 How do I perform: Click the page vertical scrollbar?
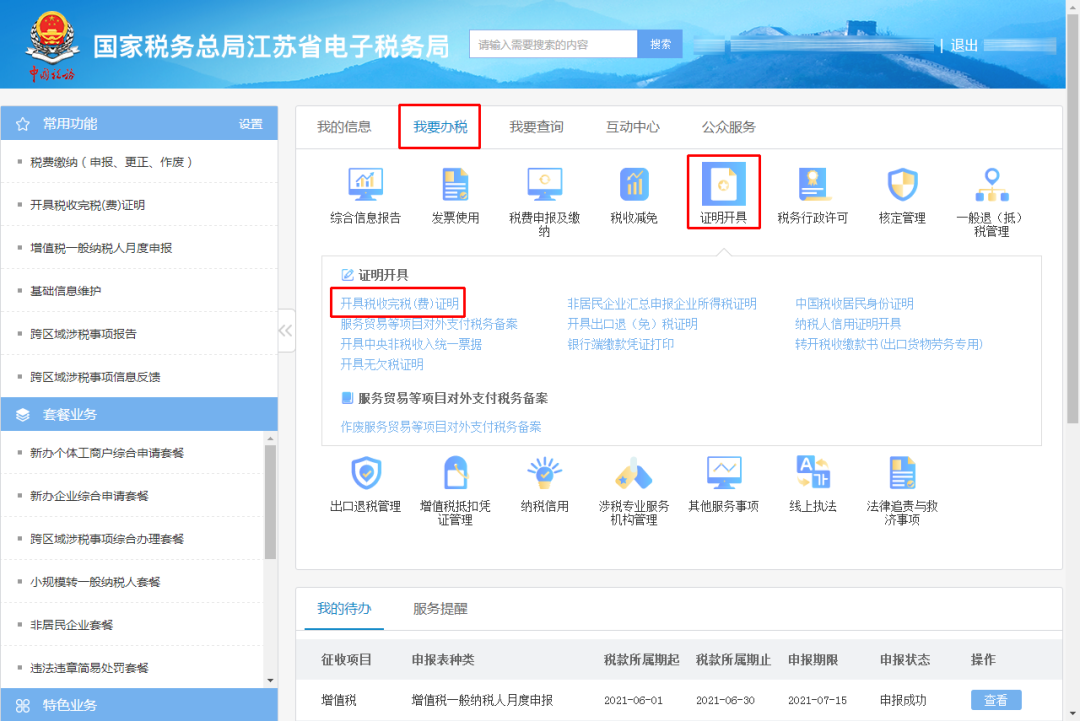point(1072,218)
